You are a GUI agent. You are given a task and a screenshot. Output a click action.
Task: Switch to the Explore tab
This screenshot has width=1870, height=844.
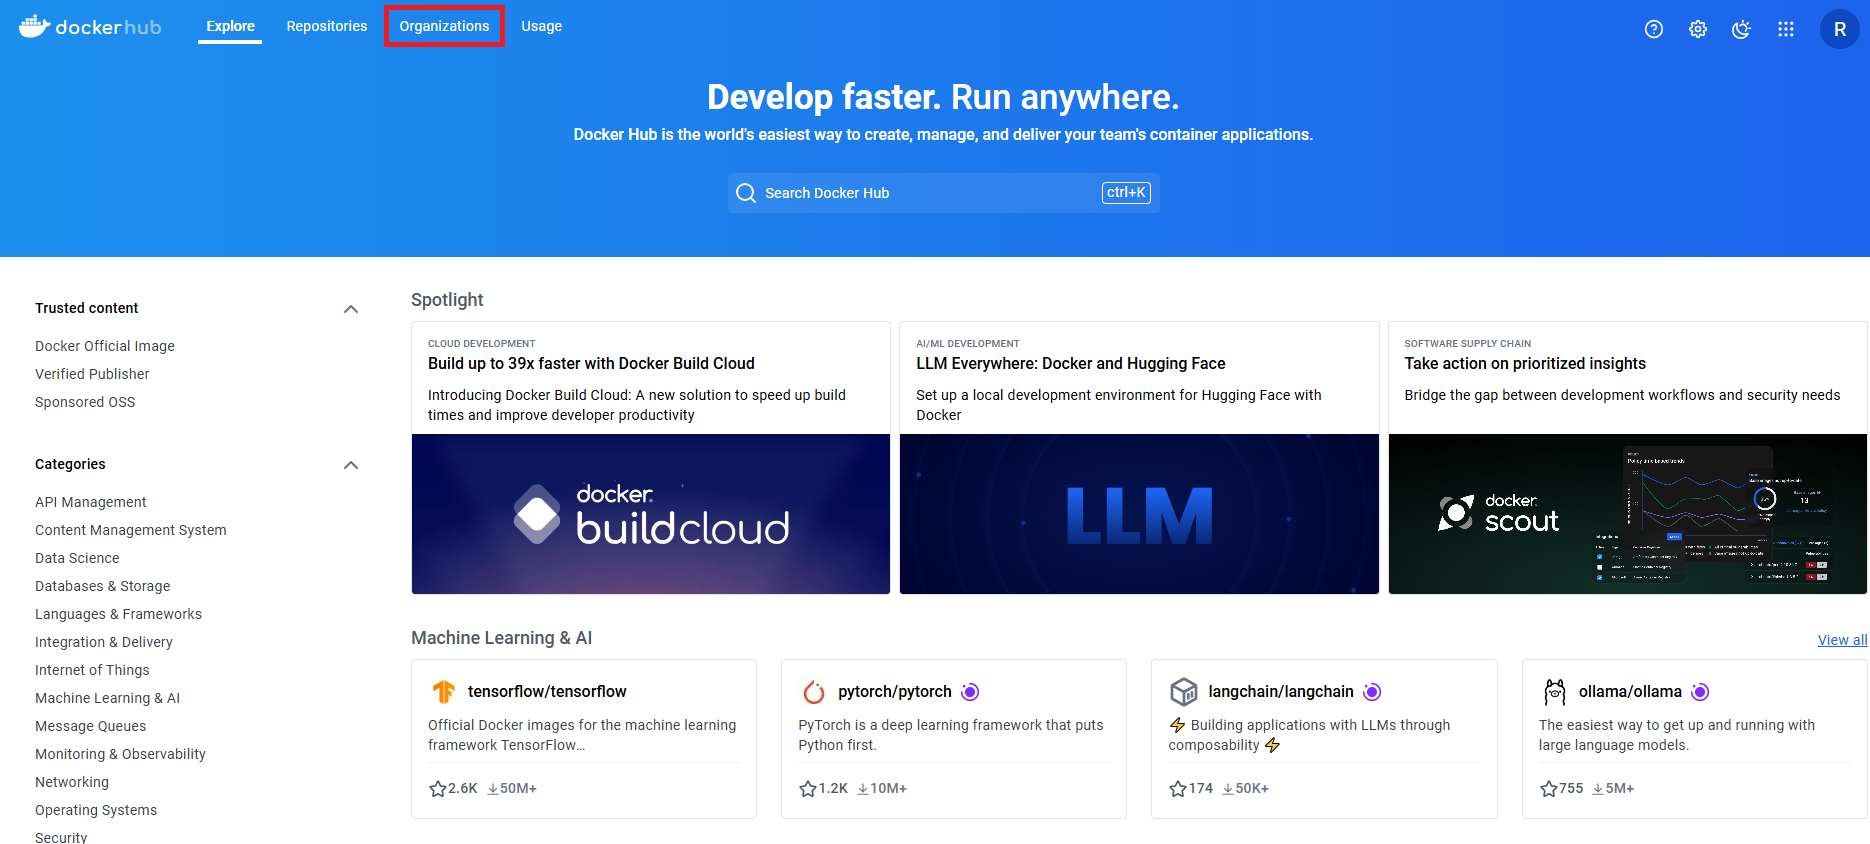[230, 27]
